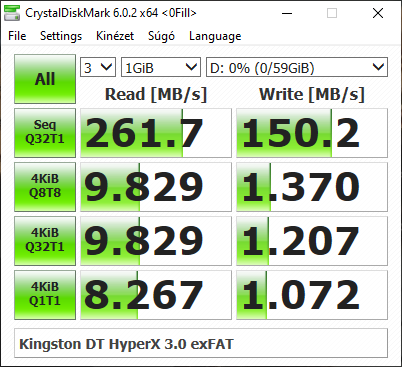This screenshot has width=402, height=367.
Task: Click the 4KiB Q32T1 read value 9.829
Action: [156, 241]
